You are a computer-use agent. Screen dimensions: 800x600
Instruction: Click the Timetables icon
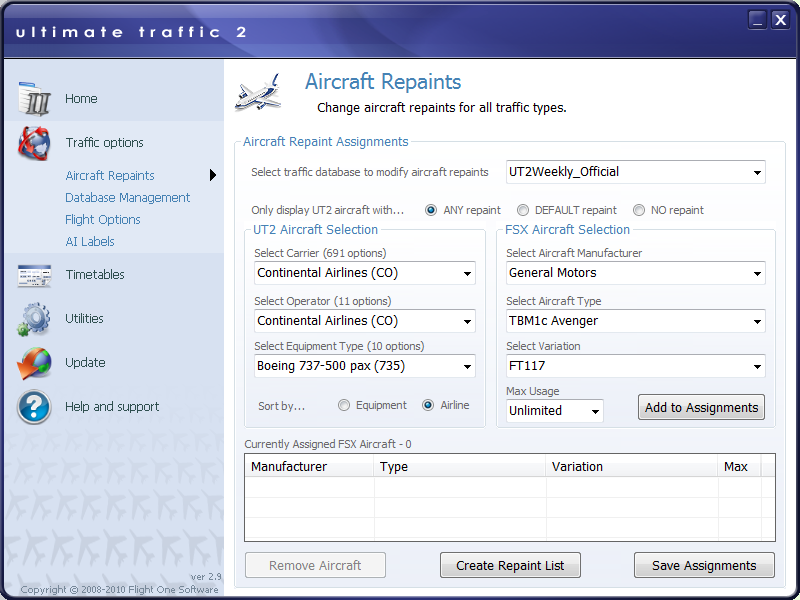(34, 276)
